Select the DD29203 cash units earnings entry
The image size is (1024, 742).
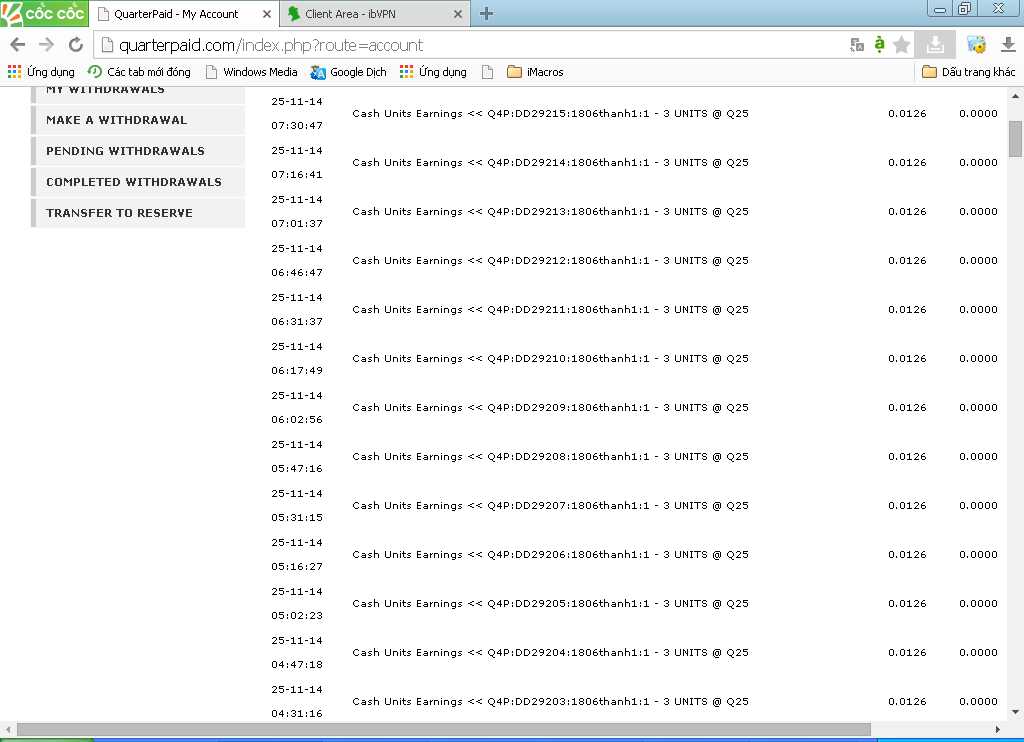pyautogui.click(x=550, y=702)
